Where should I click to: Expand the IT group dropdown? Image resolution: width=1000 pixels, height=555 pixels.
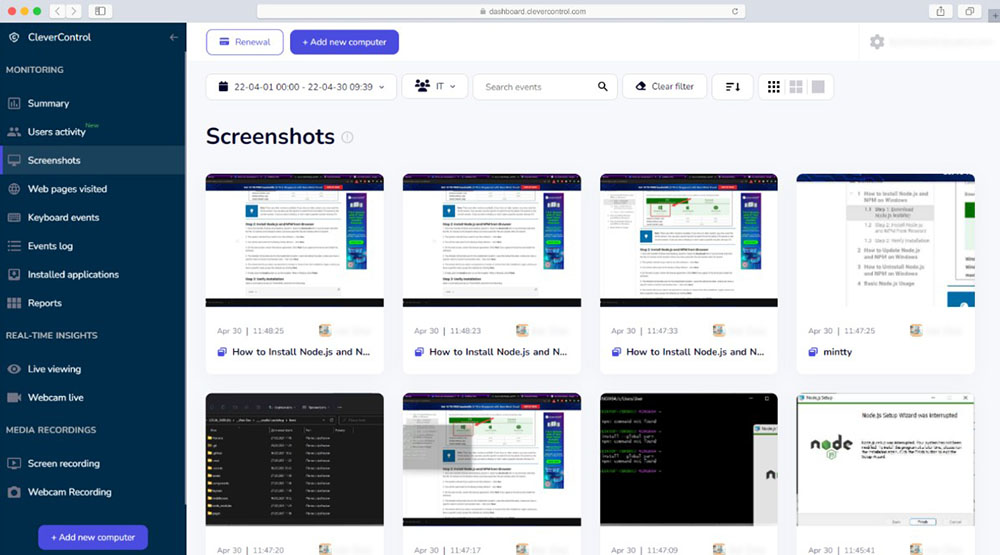coord(435,87)
